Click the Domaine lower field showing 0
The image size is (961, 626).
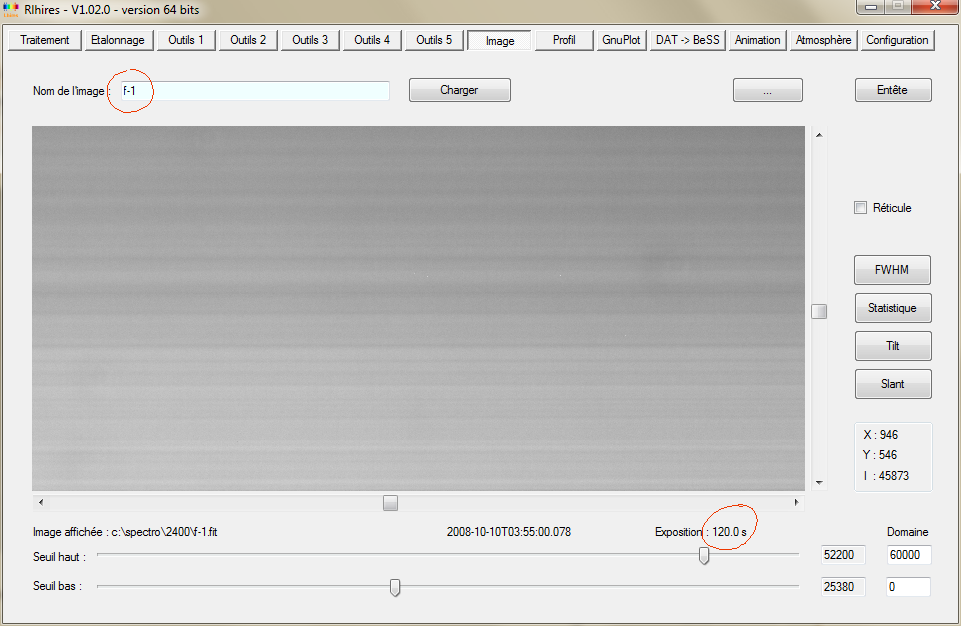[x=909, y=587]
